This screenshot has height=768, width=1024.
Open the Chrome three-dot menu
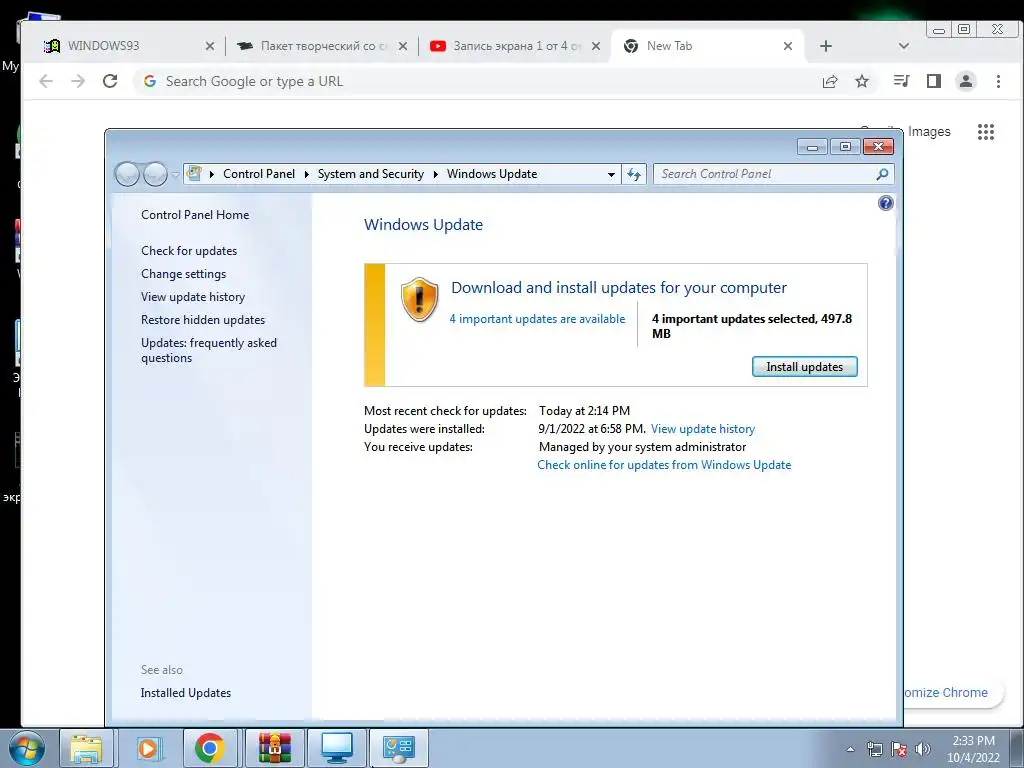pyautogui.click(x=998, y=81)
